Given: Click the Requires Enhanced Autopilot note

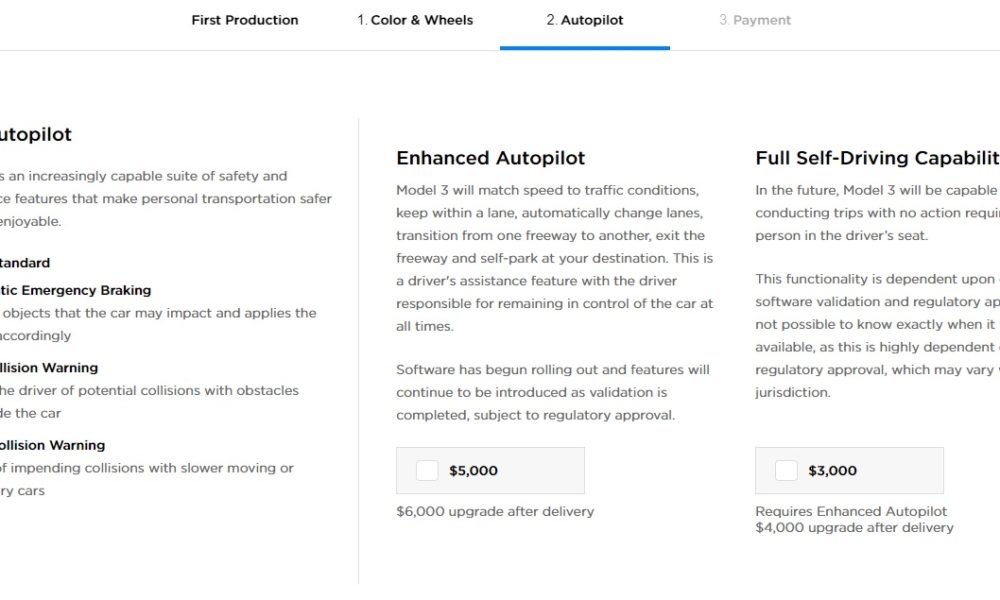Looking at the screenshot, I should click(x=851, y=511).
